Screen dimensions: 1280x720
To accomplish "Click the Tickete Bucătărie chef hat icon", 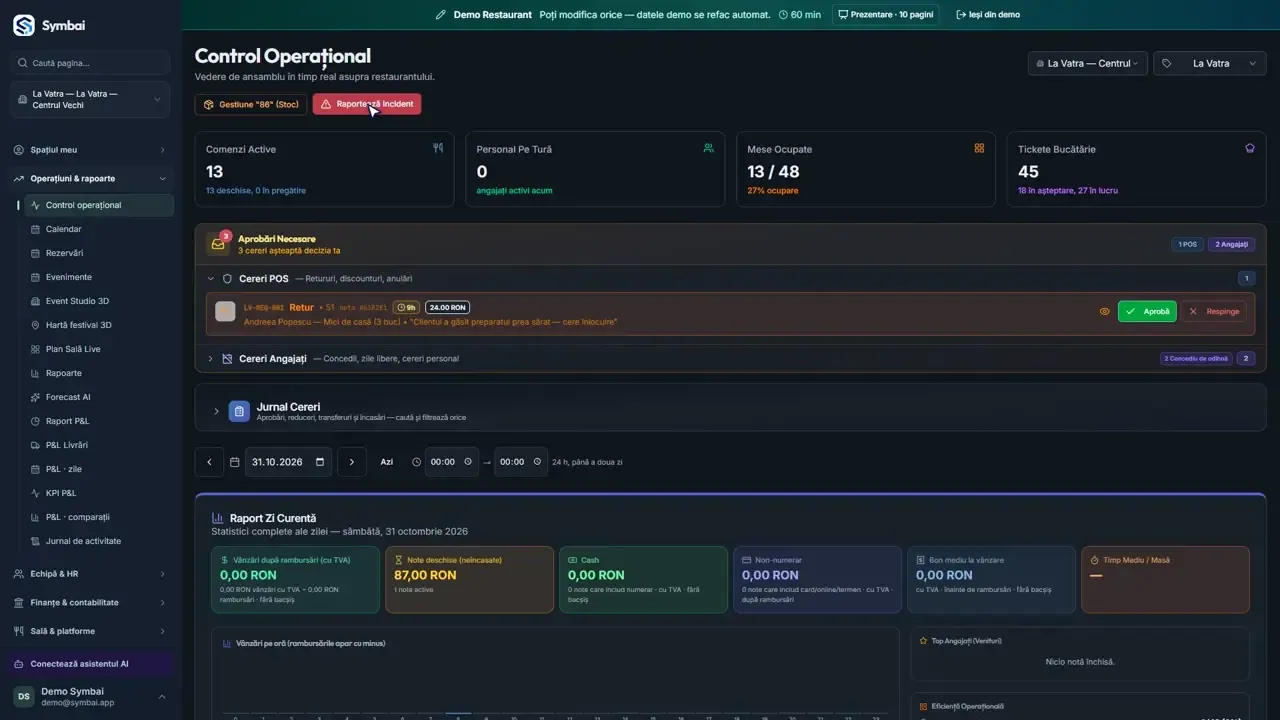I will click(x=1250, y=148).
